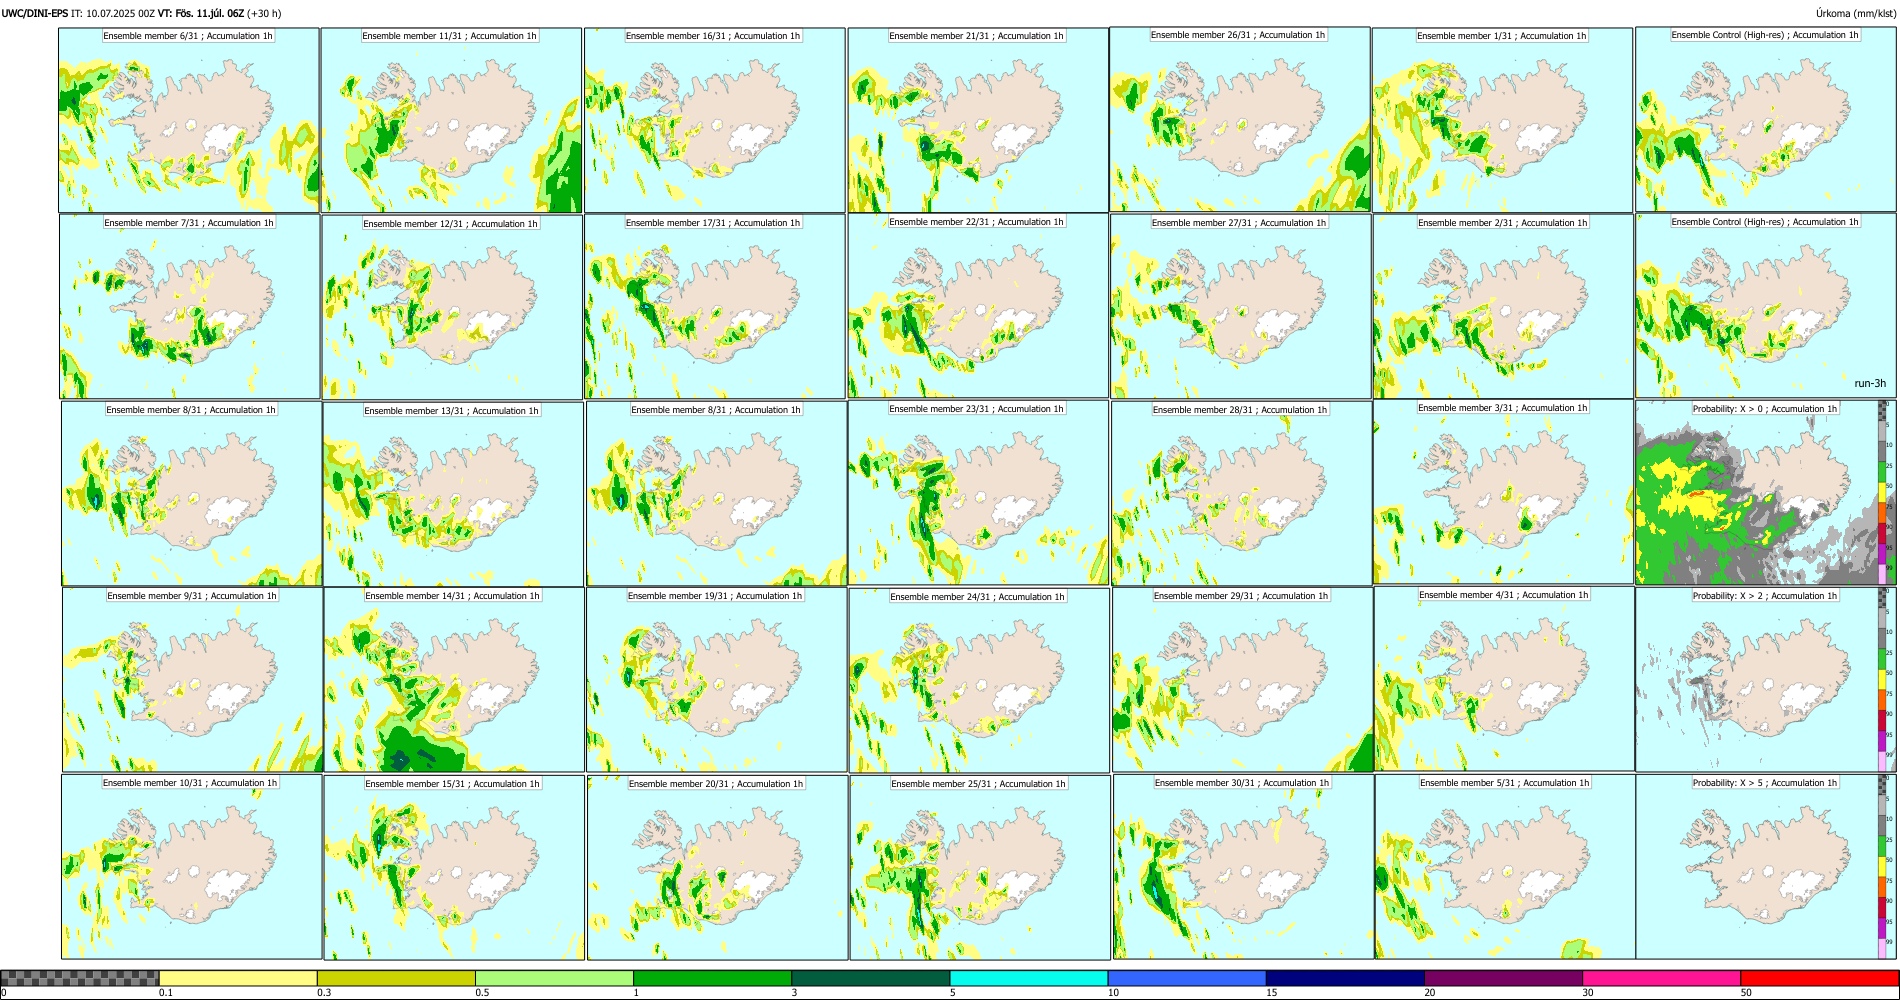Screen dimensions: 1900x1000
Task: Pick the cyan 5–10 legend swatch
Action: click(1029, 978)
